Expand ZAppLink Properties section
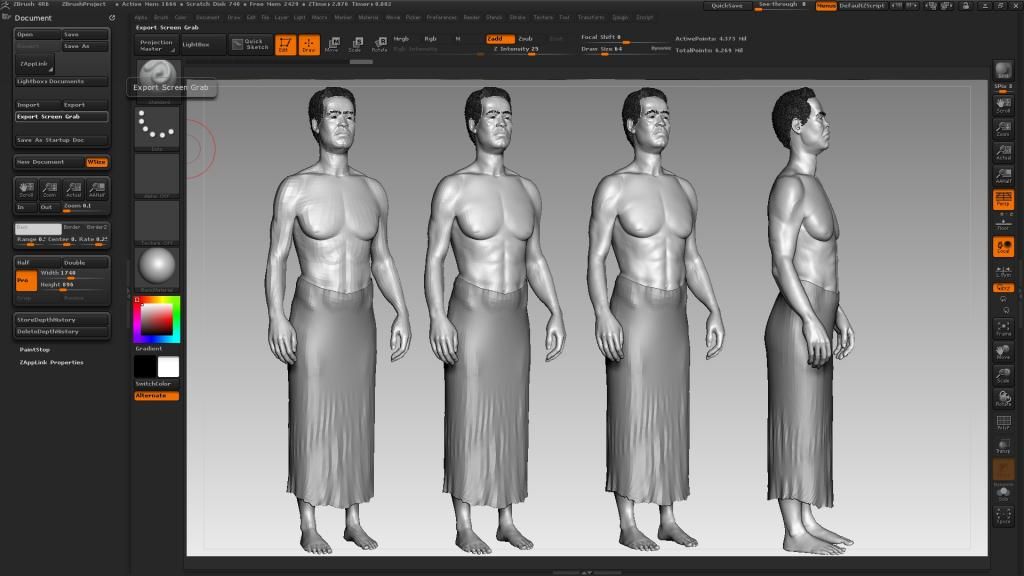This screenshot has height=576, width=1024. coord(52,362)
